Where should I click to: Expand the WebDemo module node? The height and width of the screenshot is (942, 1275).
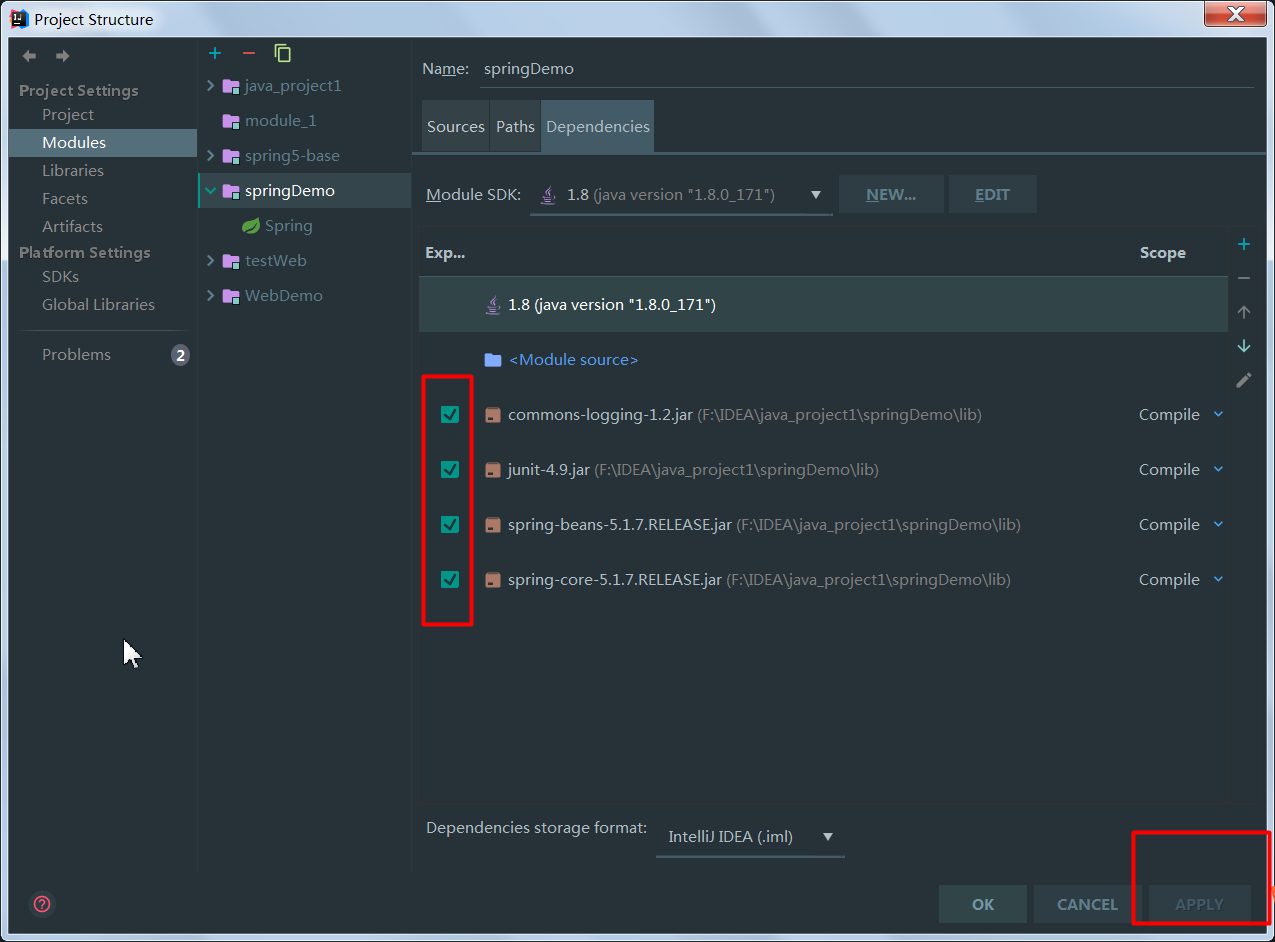(x=210, y=296)
